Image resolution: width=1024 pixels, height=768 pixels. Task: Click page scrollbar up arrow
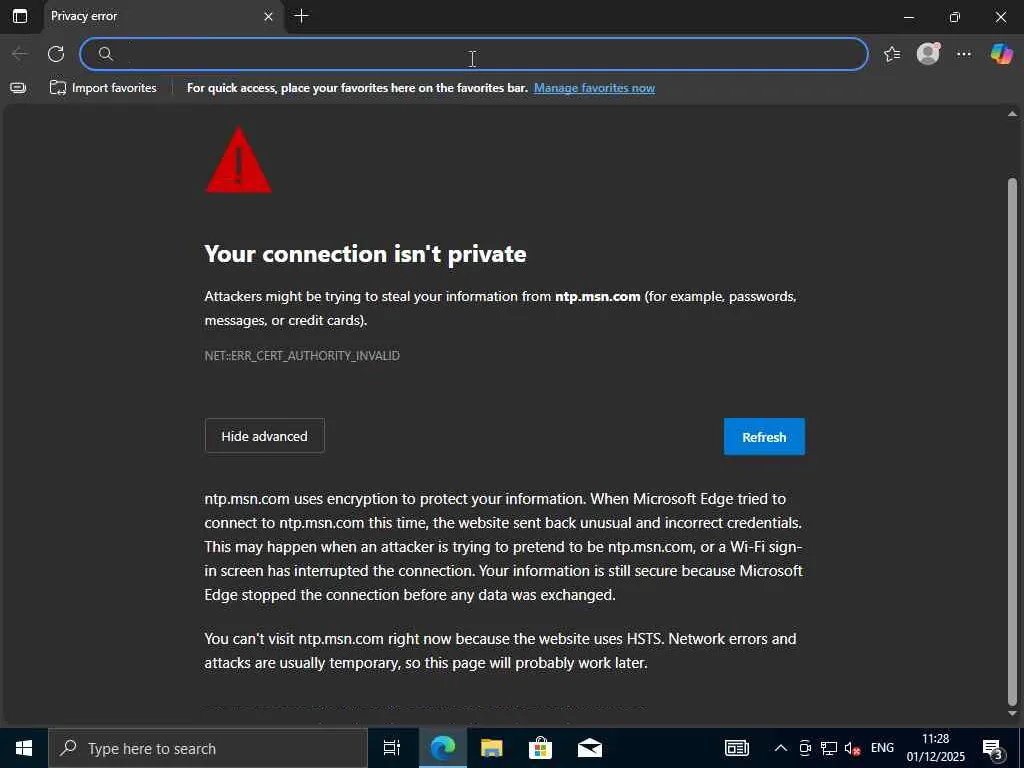pos(1012,114)
